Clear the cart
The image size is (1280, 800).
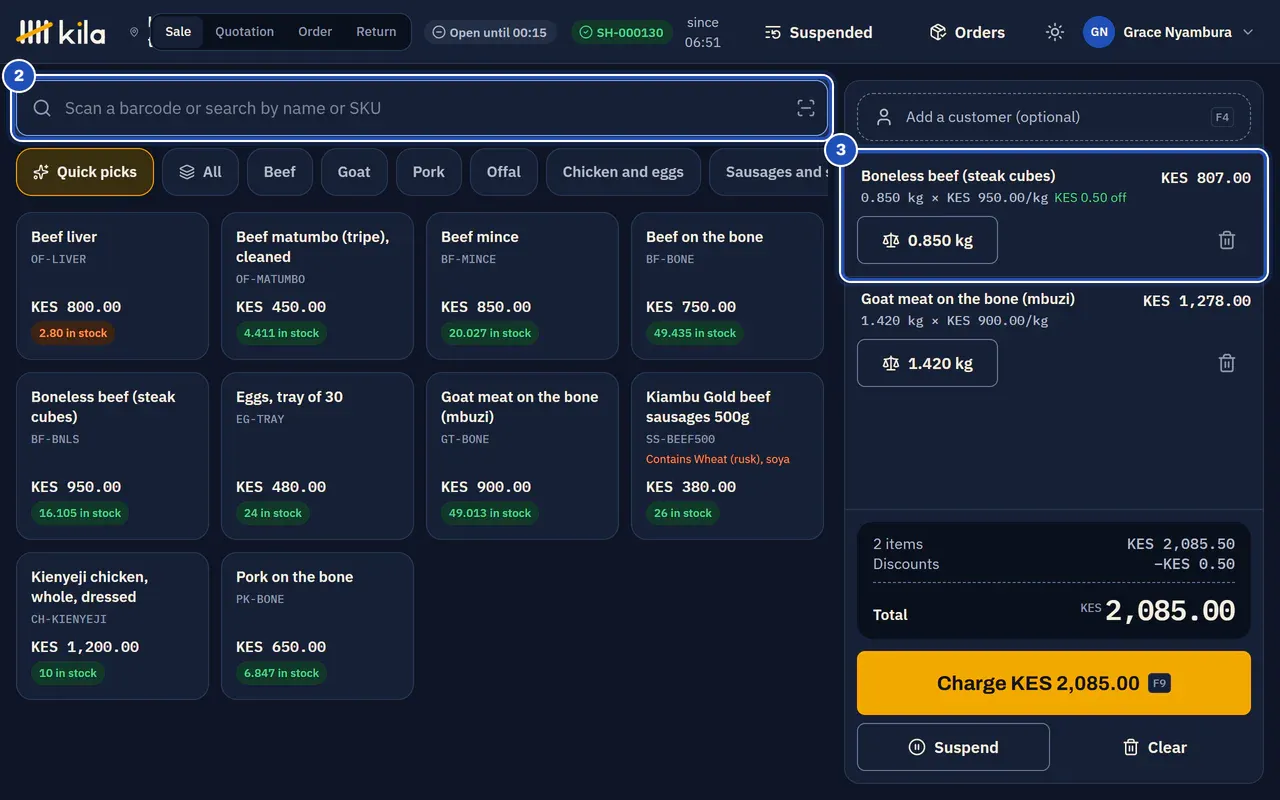1155,747
